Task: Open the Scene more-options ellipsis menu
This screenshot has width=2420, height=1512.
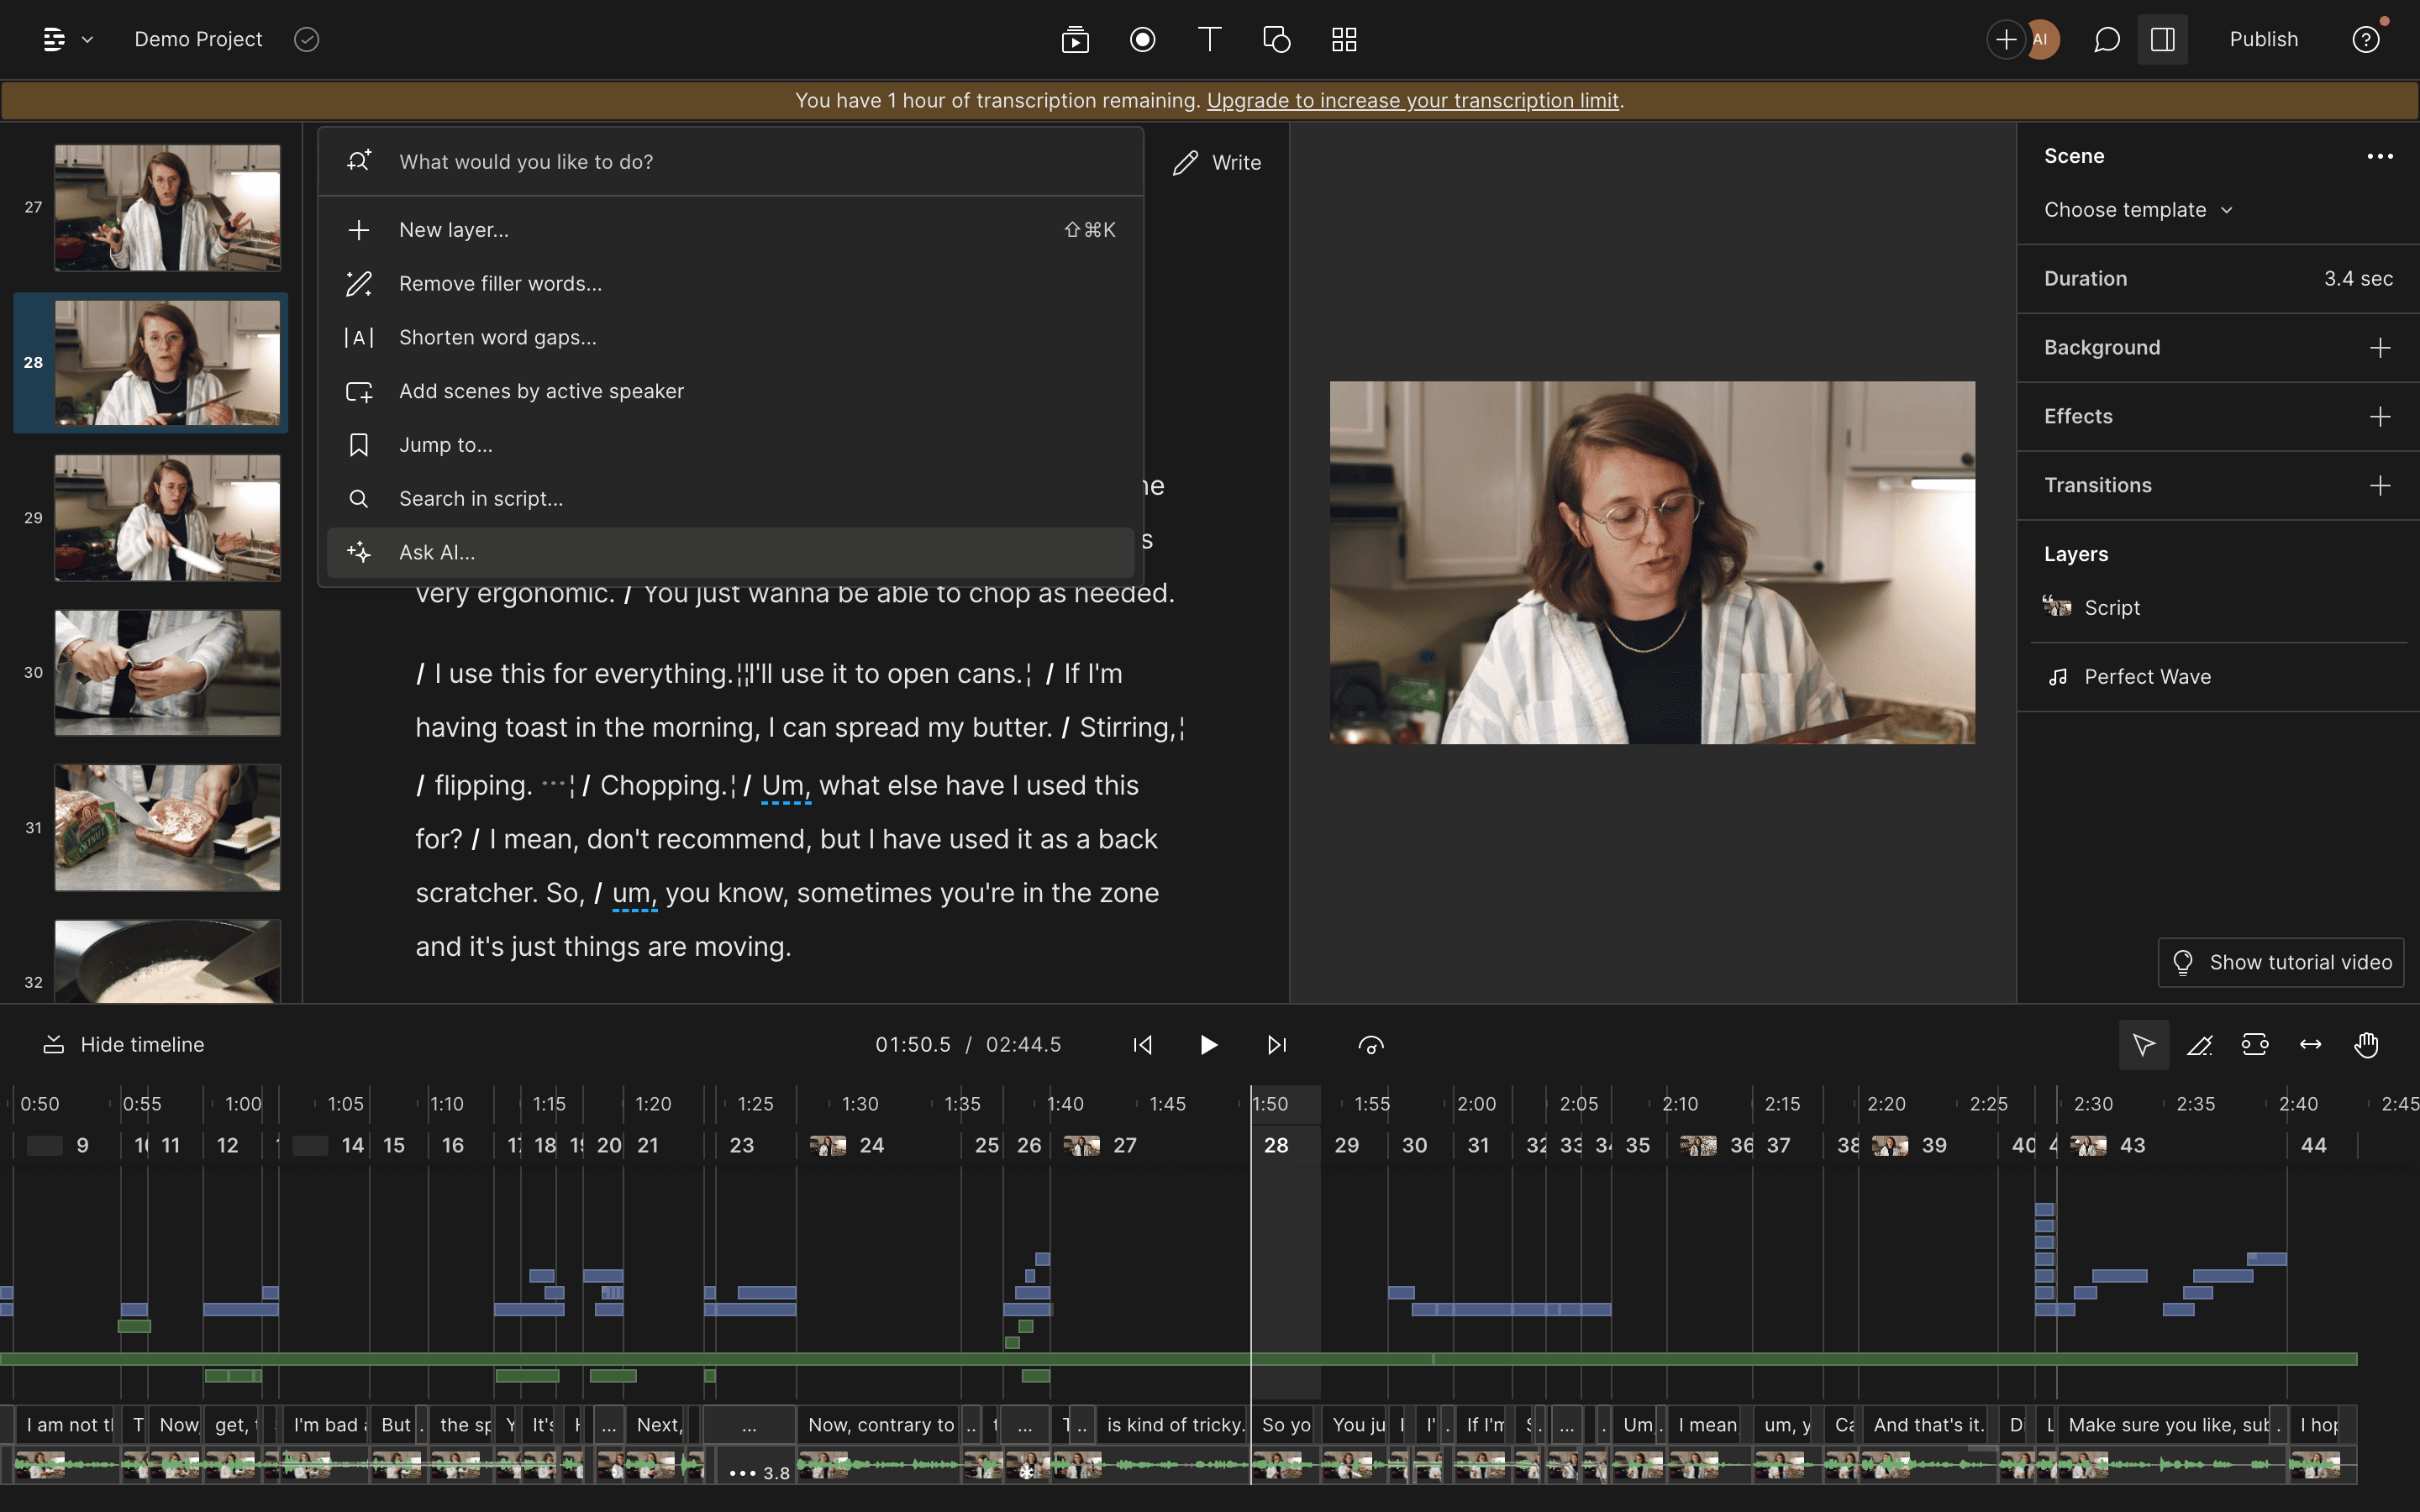Action: [2380, 155]
